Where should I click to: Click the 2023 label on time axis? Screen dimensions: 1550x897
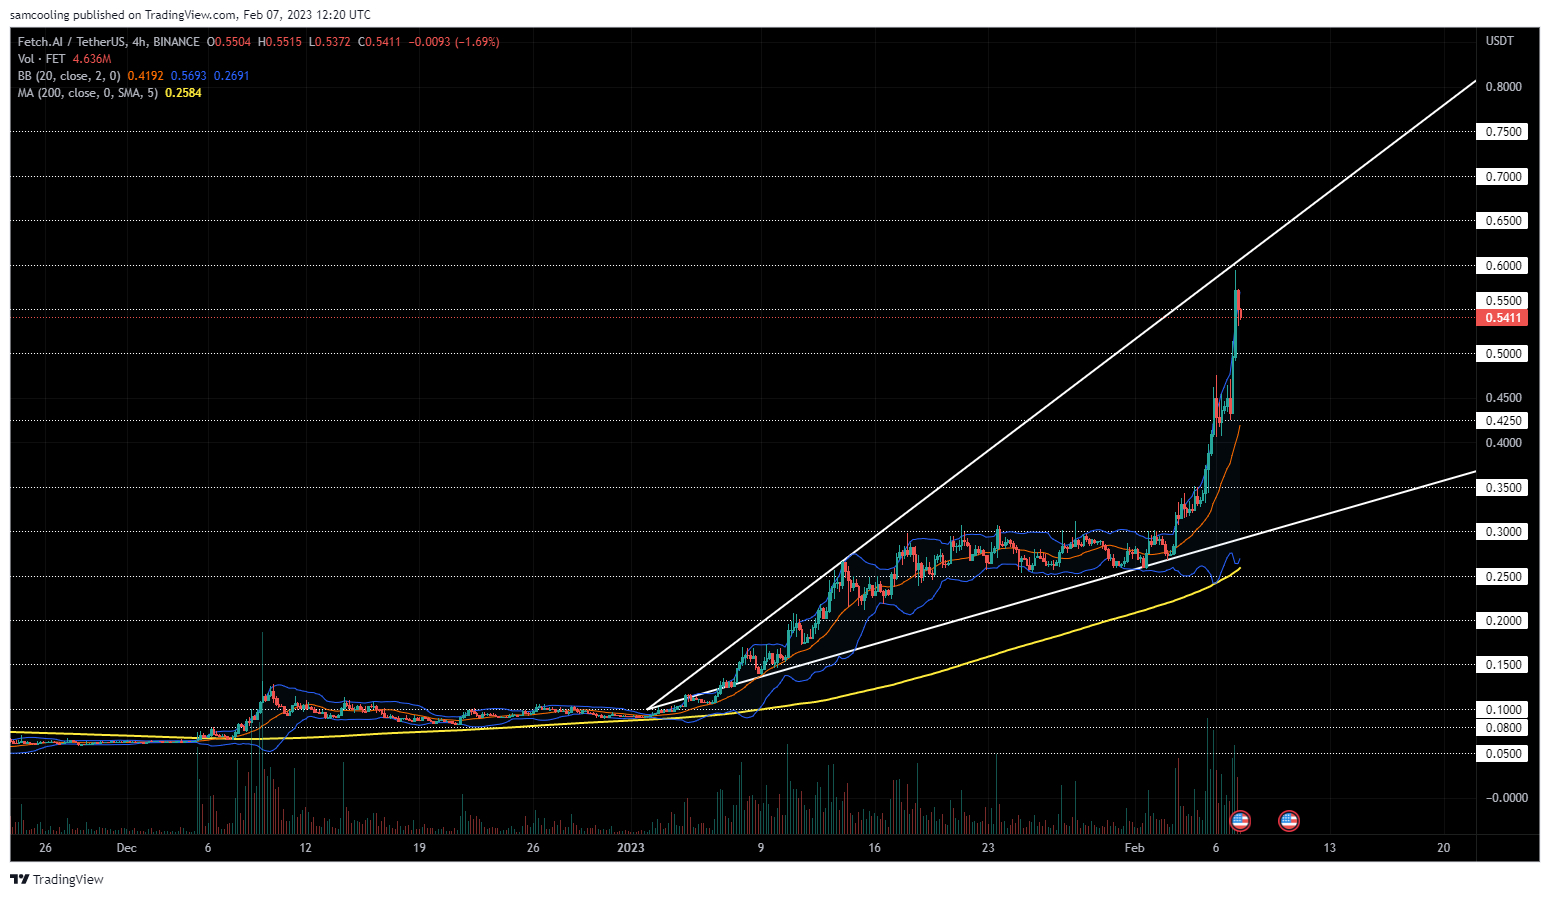[631, 848]
